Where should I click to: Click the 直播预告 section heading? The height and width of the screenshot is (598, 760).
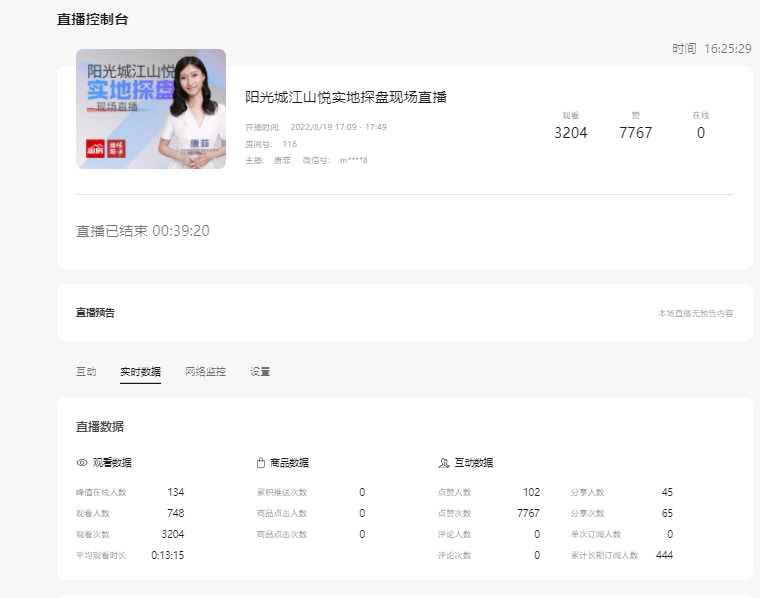pyautogui.click(x=95, y=313)
